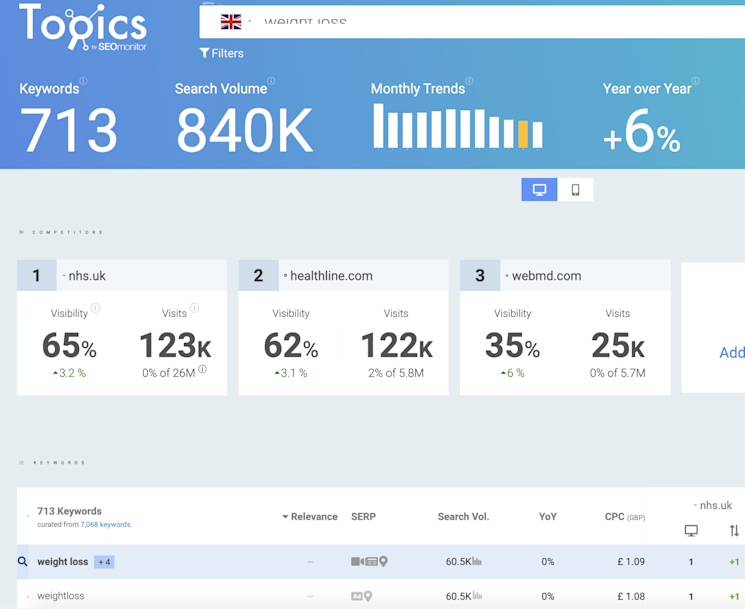
Task: Open the 7,068 keywords link
Action: (x=105, y=524)
